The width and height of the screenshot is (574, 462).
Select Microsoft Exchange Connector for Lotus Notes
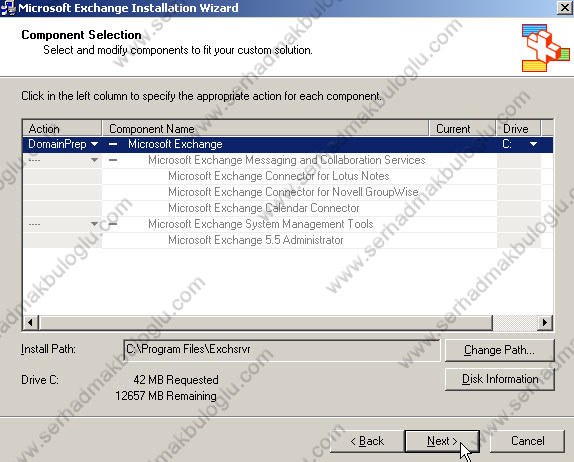click(278, 176)
